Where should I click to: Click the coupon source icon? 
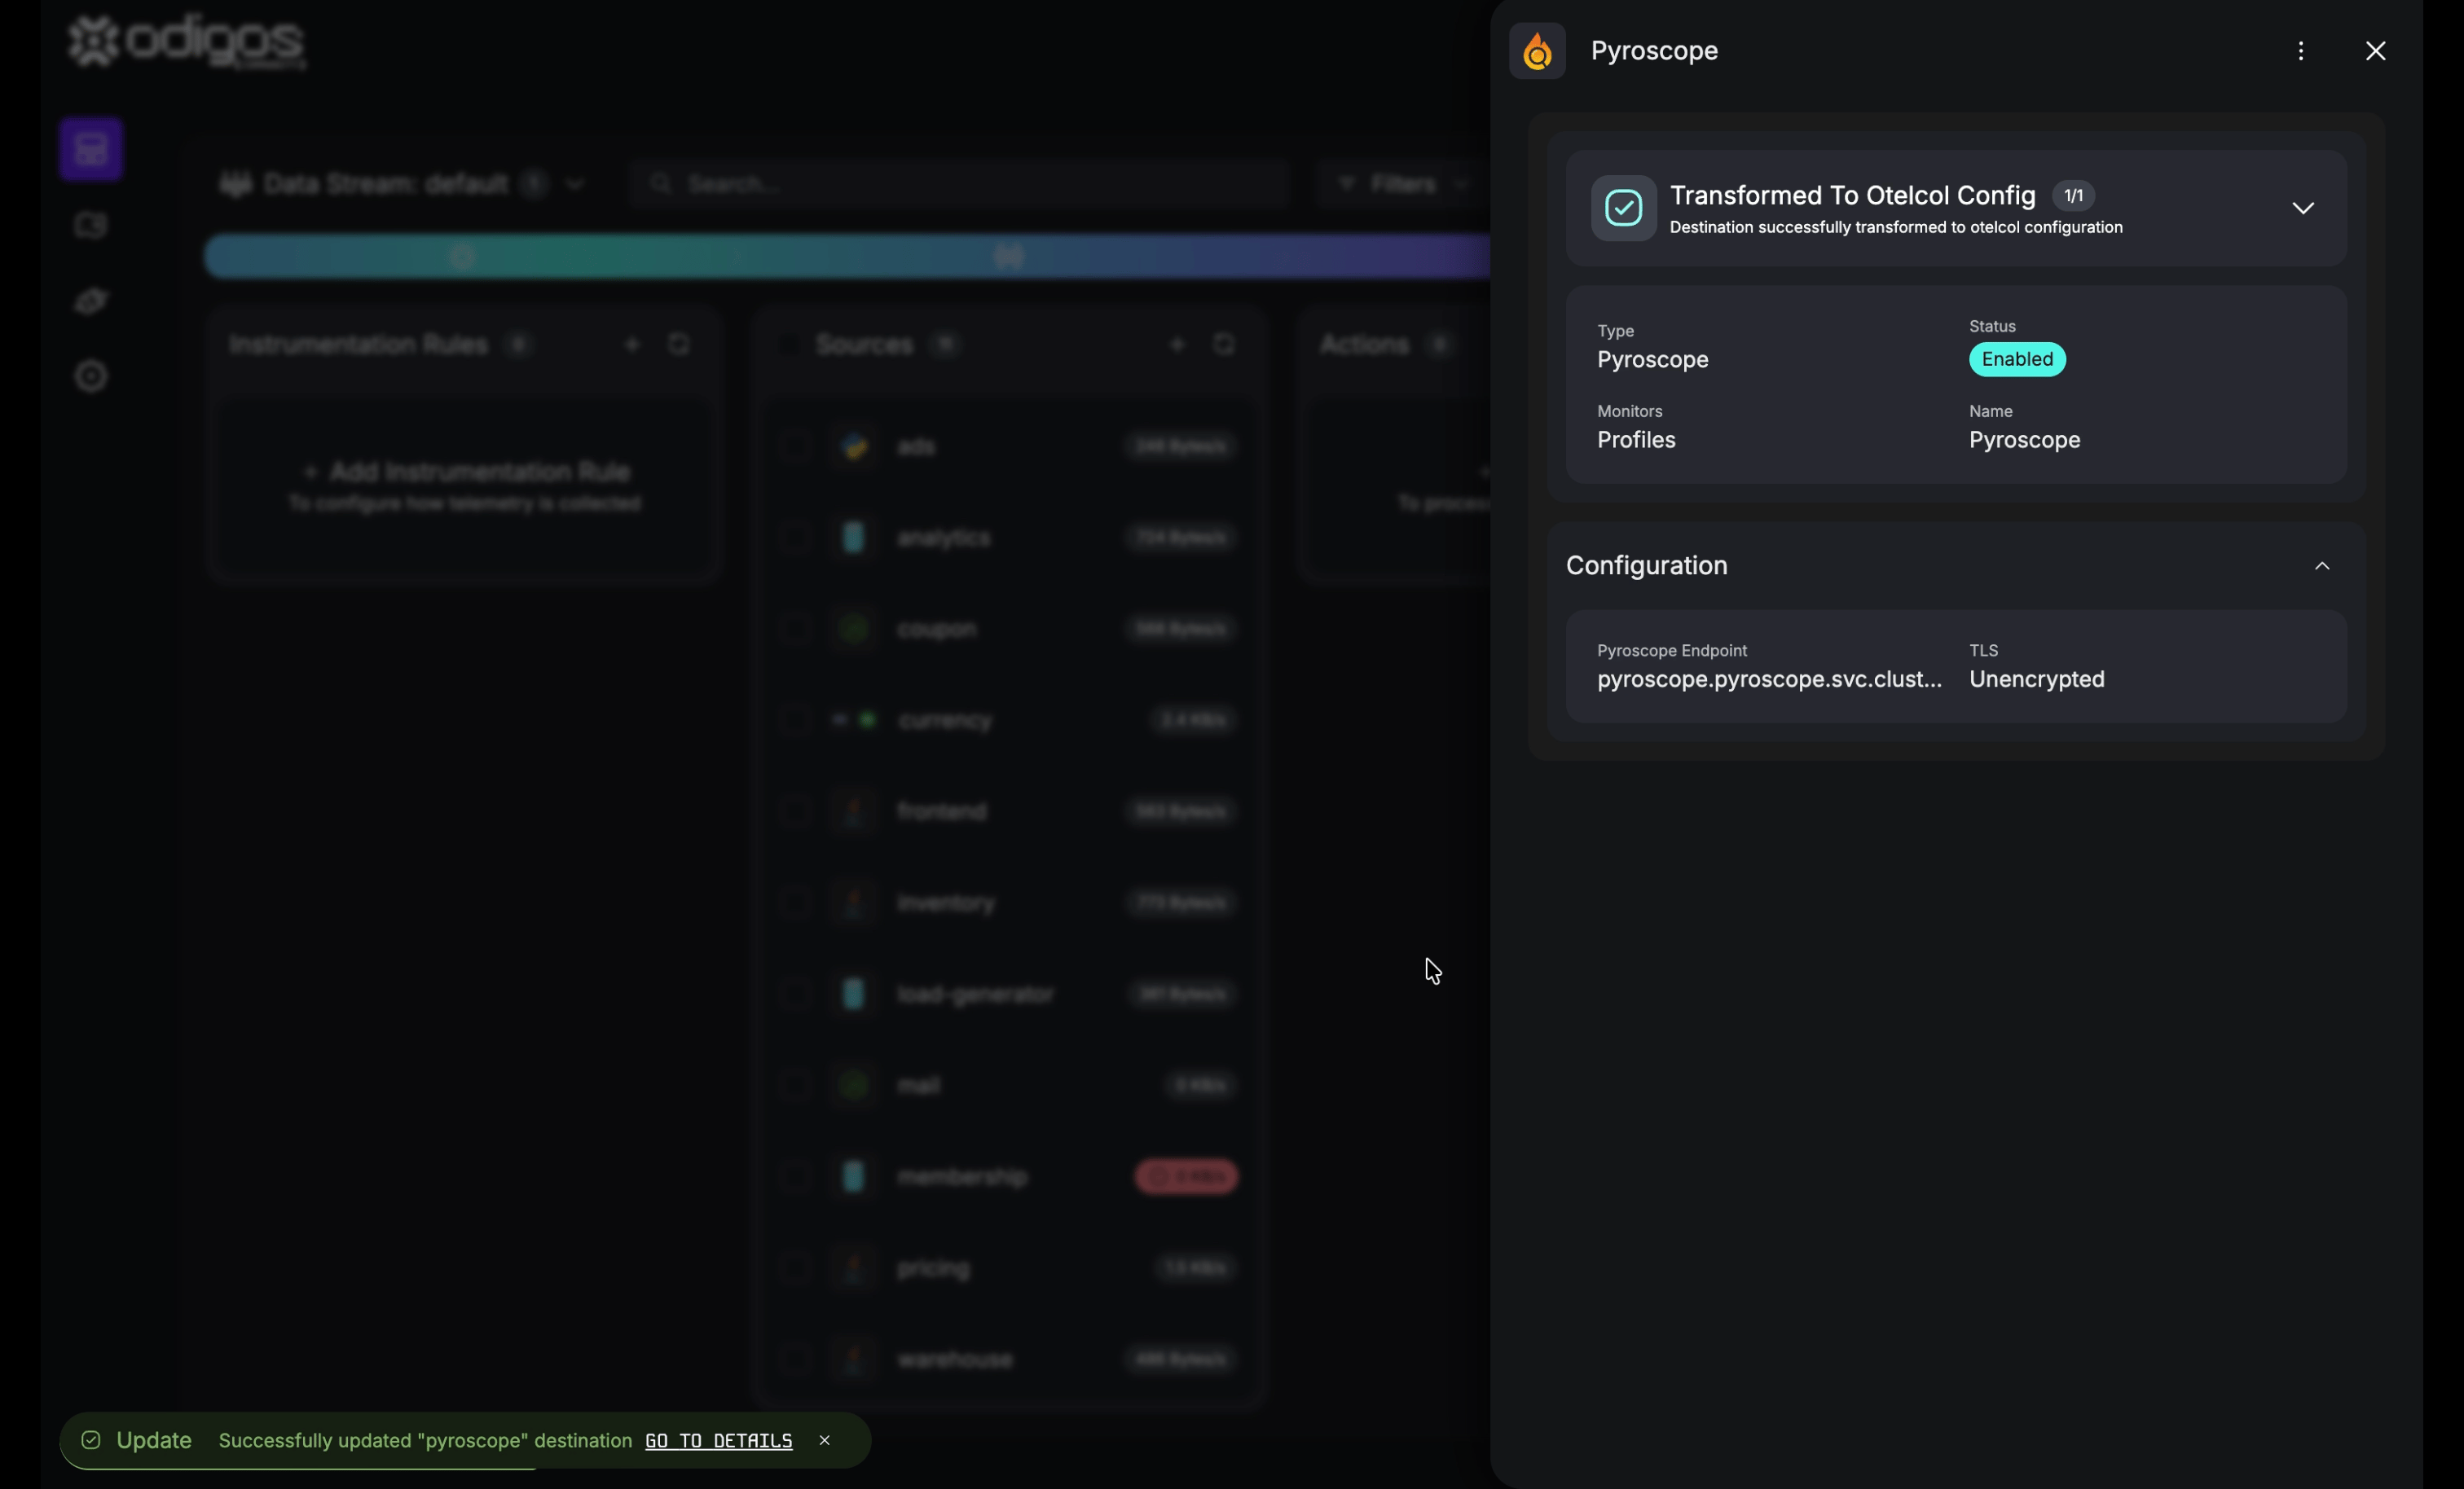853,629
